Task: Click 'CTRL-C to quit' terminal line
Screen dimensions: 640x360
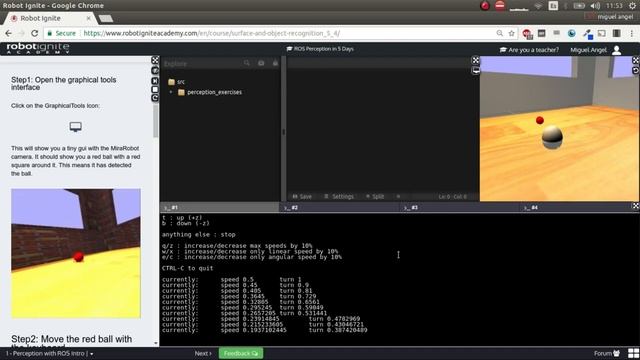Action: pos(187,268)
